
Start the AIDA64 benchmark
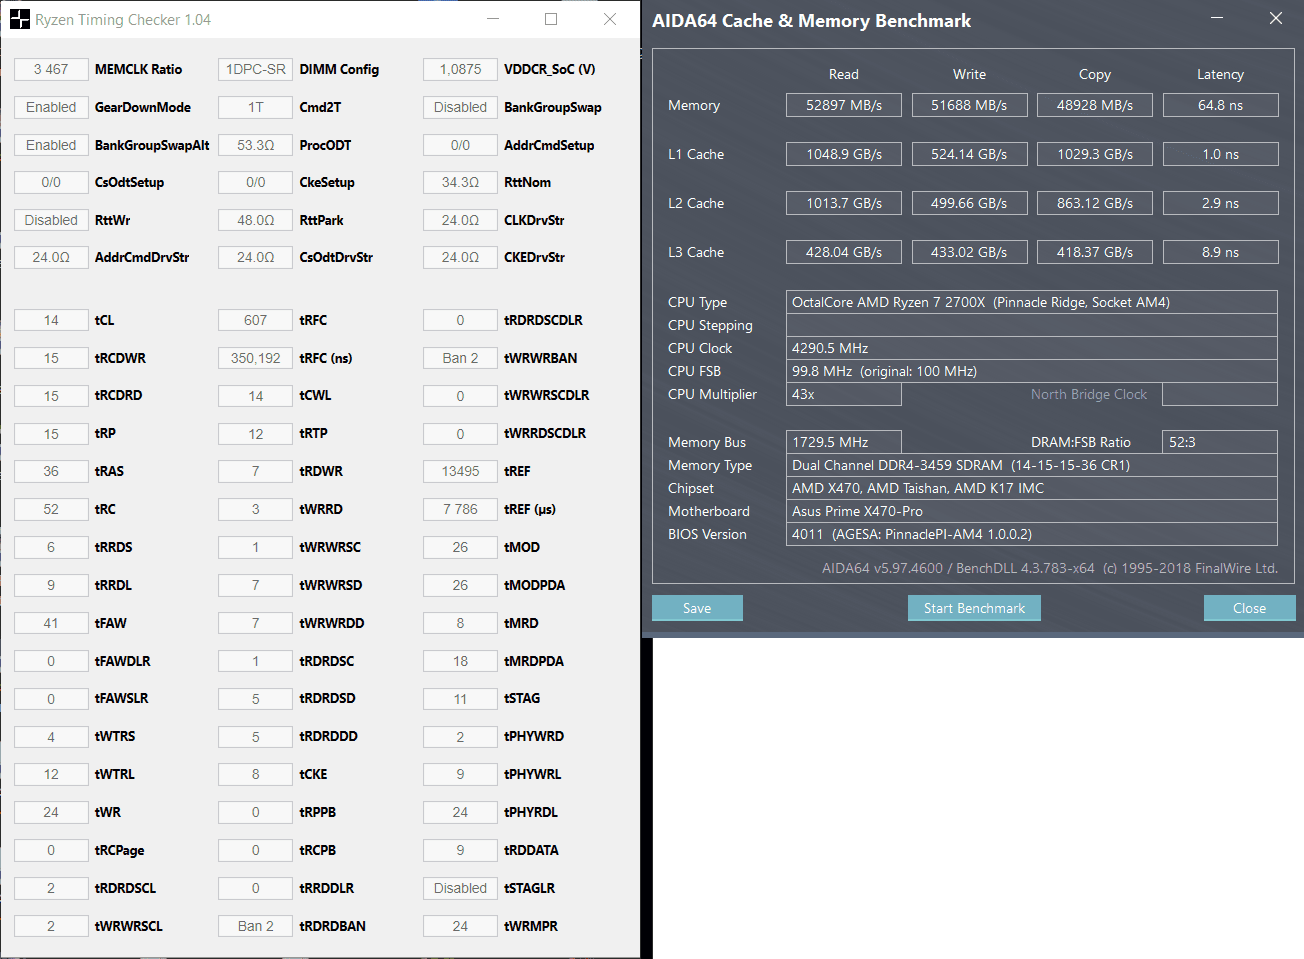974,608
